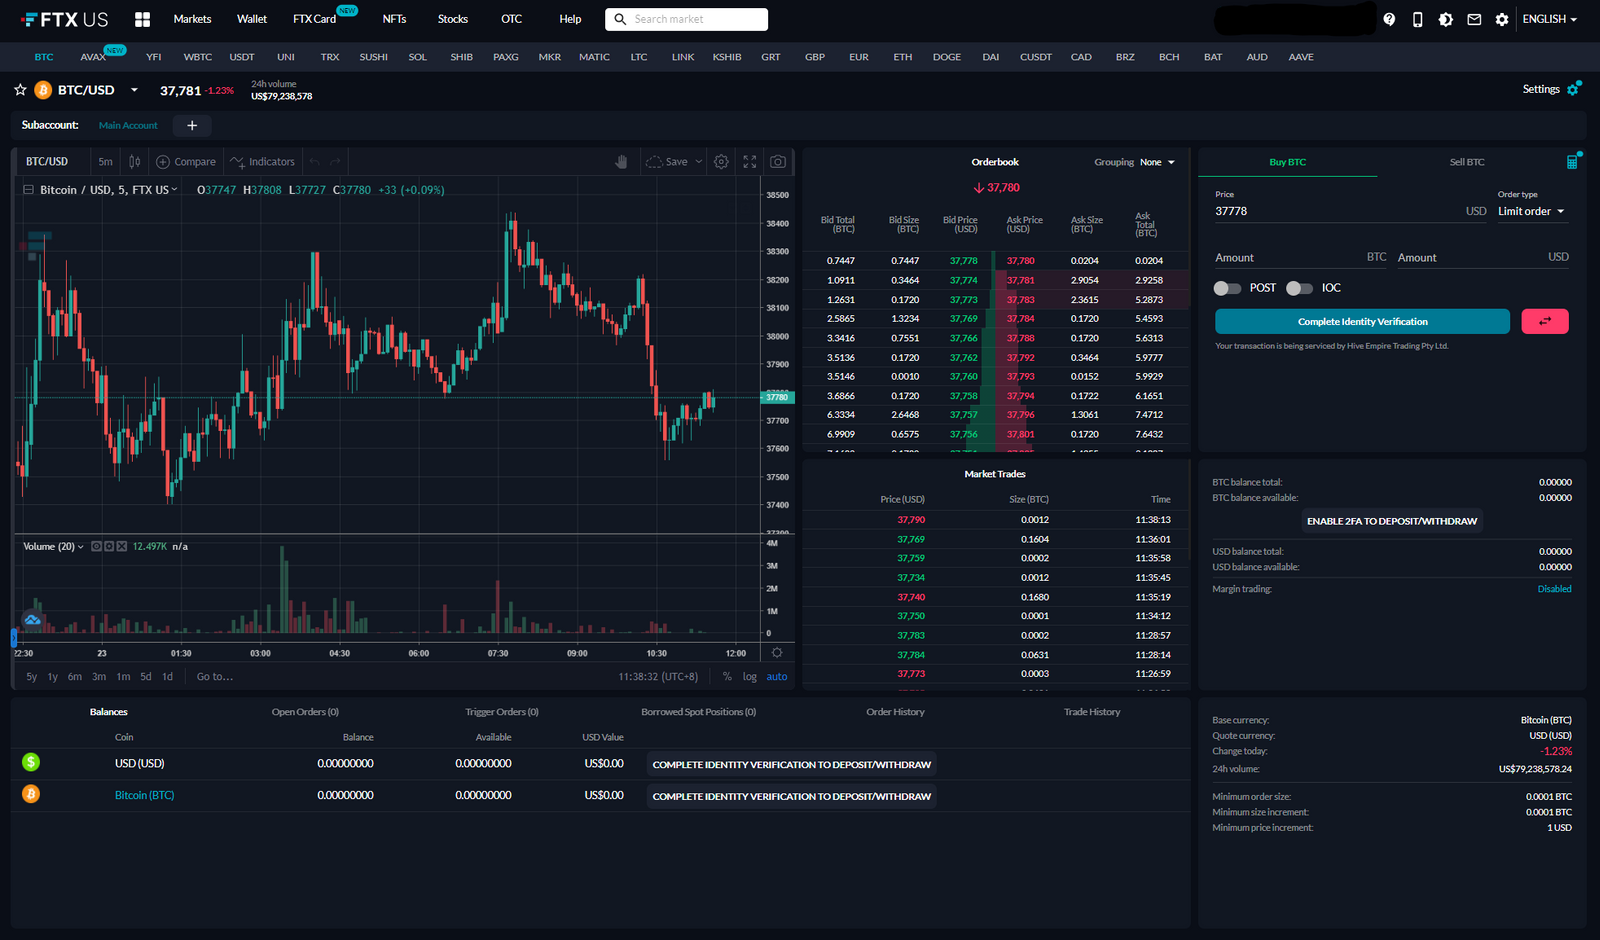Redo the chart action
Image resolution: width=1600 pixels, height=940 pixels.
336,161
